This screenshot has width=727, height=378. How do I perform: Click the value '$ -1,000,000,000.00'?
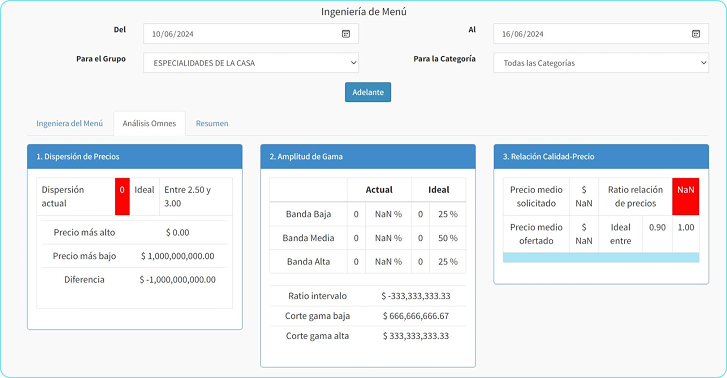pos(178,280)
